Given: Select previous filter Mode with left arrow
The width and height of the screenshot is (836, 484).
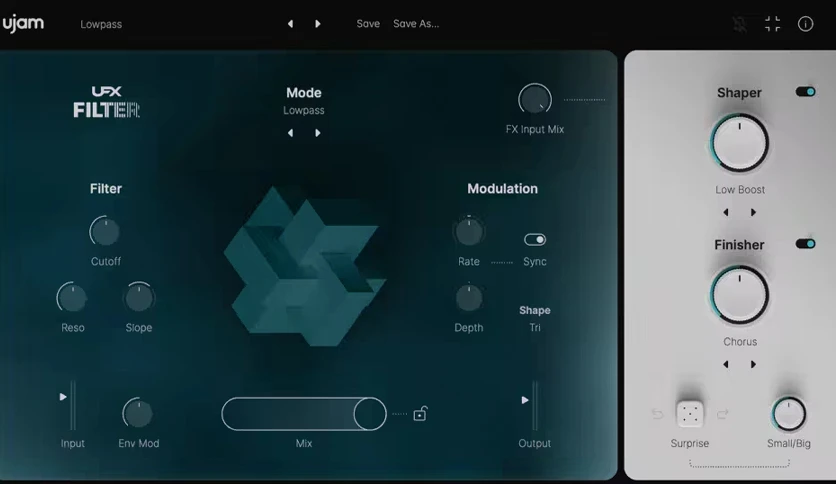Looking at the screenshot, I should tap(291, 133).
